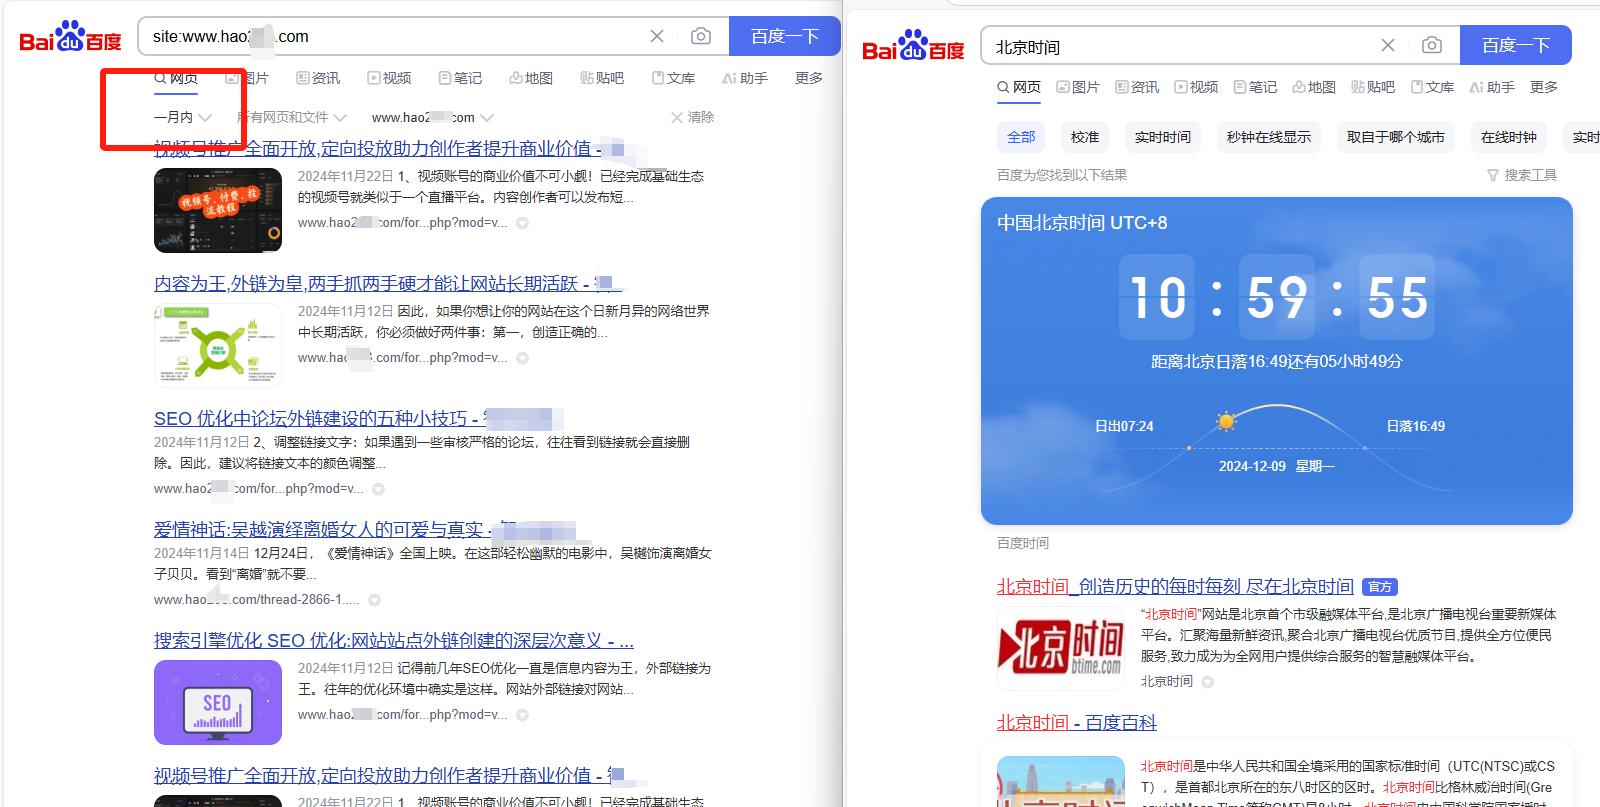Switch to 贴吧 tab in right window
The width and height of the screenshot is (1600, 807).
click(1373, 87)
